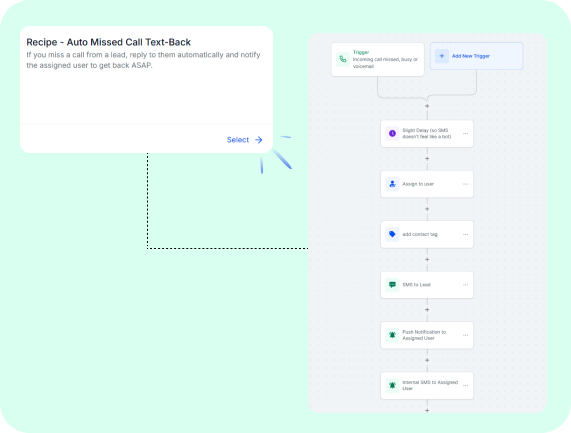Click the Internal SMS to Assigned User icon
Viewport: 571px width, 433px height.
tap(392, 385)
